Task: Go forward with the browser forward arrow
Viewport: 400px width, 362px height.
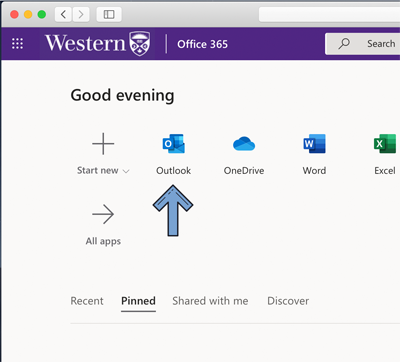Action: [x=81, y=14]
